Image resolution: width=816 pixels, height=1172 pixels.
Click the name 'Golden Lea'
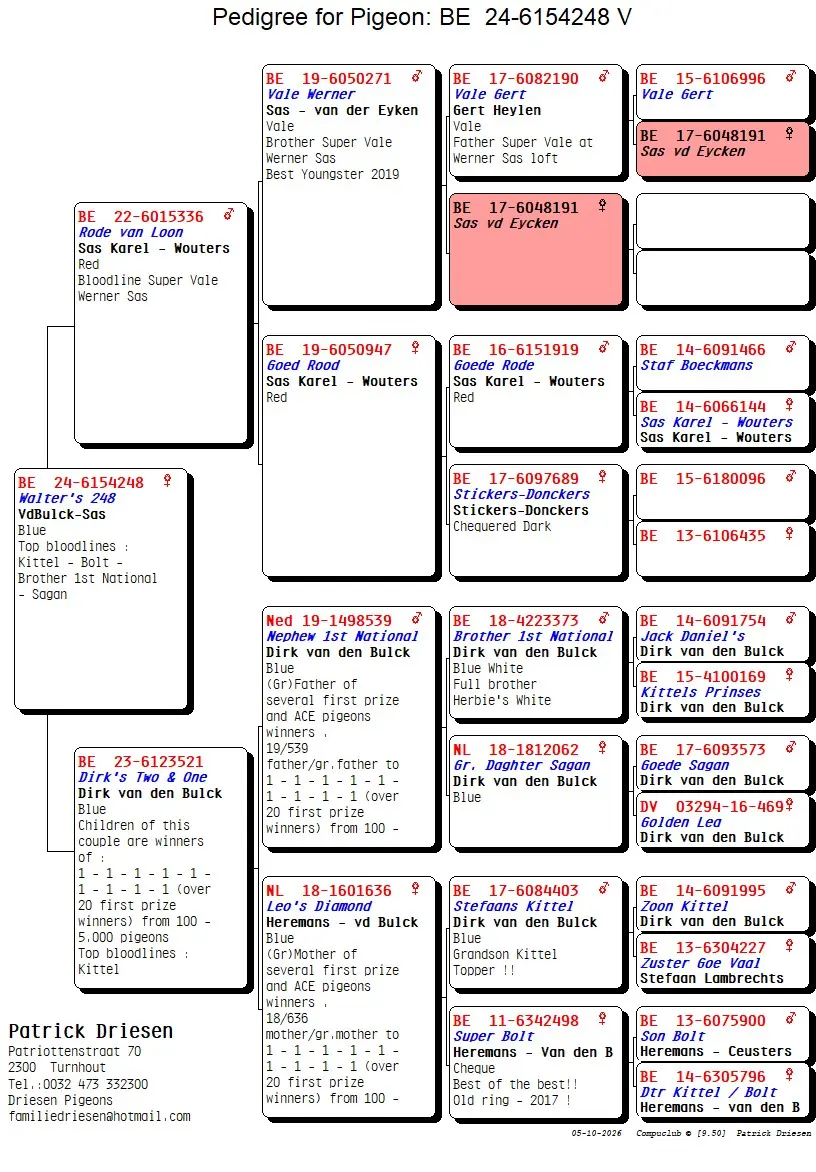pyautogui.click(x=681, y=822)
